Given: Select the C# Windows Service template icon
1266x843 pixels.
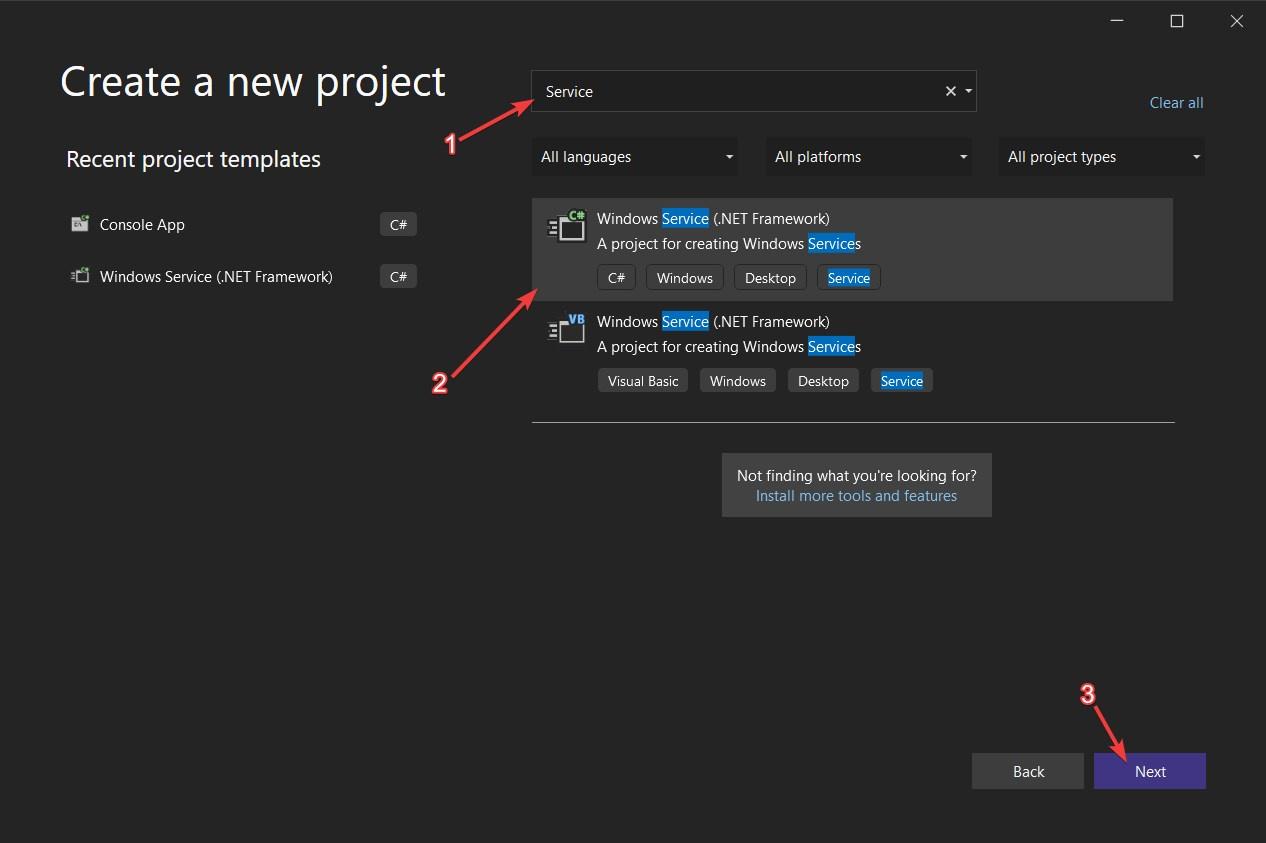Looking at the screenshot, I should click(x=566, y=225).
